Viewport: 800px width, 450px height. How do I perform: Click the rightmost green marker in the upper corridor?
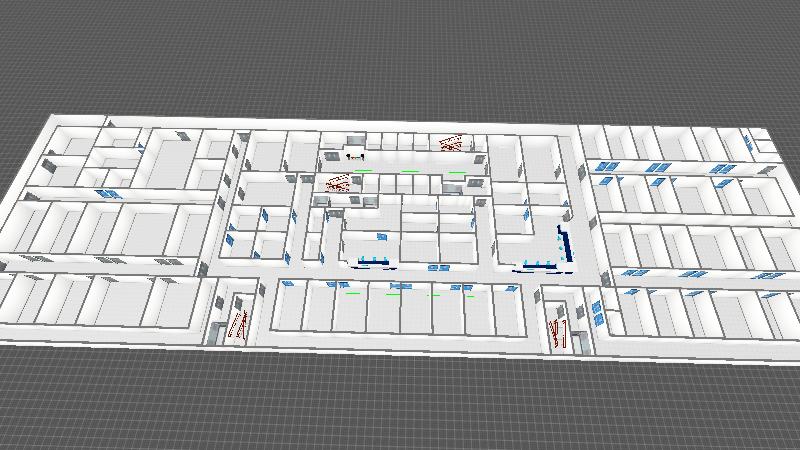tap(456, 172)
